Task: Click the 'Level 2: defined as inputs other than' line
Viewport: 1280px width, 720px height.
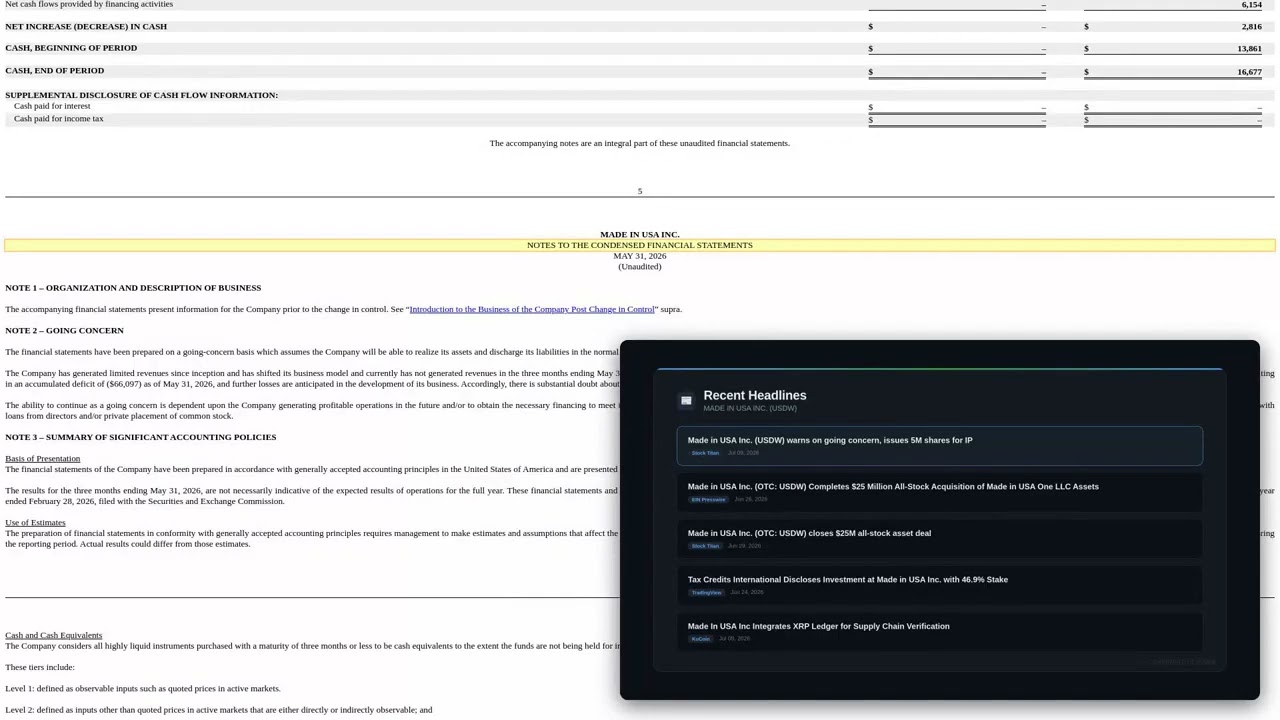Action: click(x=219, y=710)
